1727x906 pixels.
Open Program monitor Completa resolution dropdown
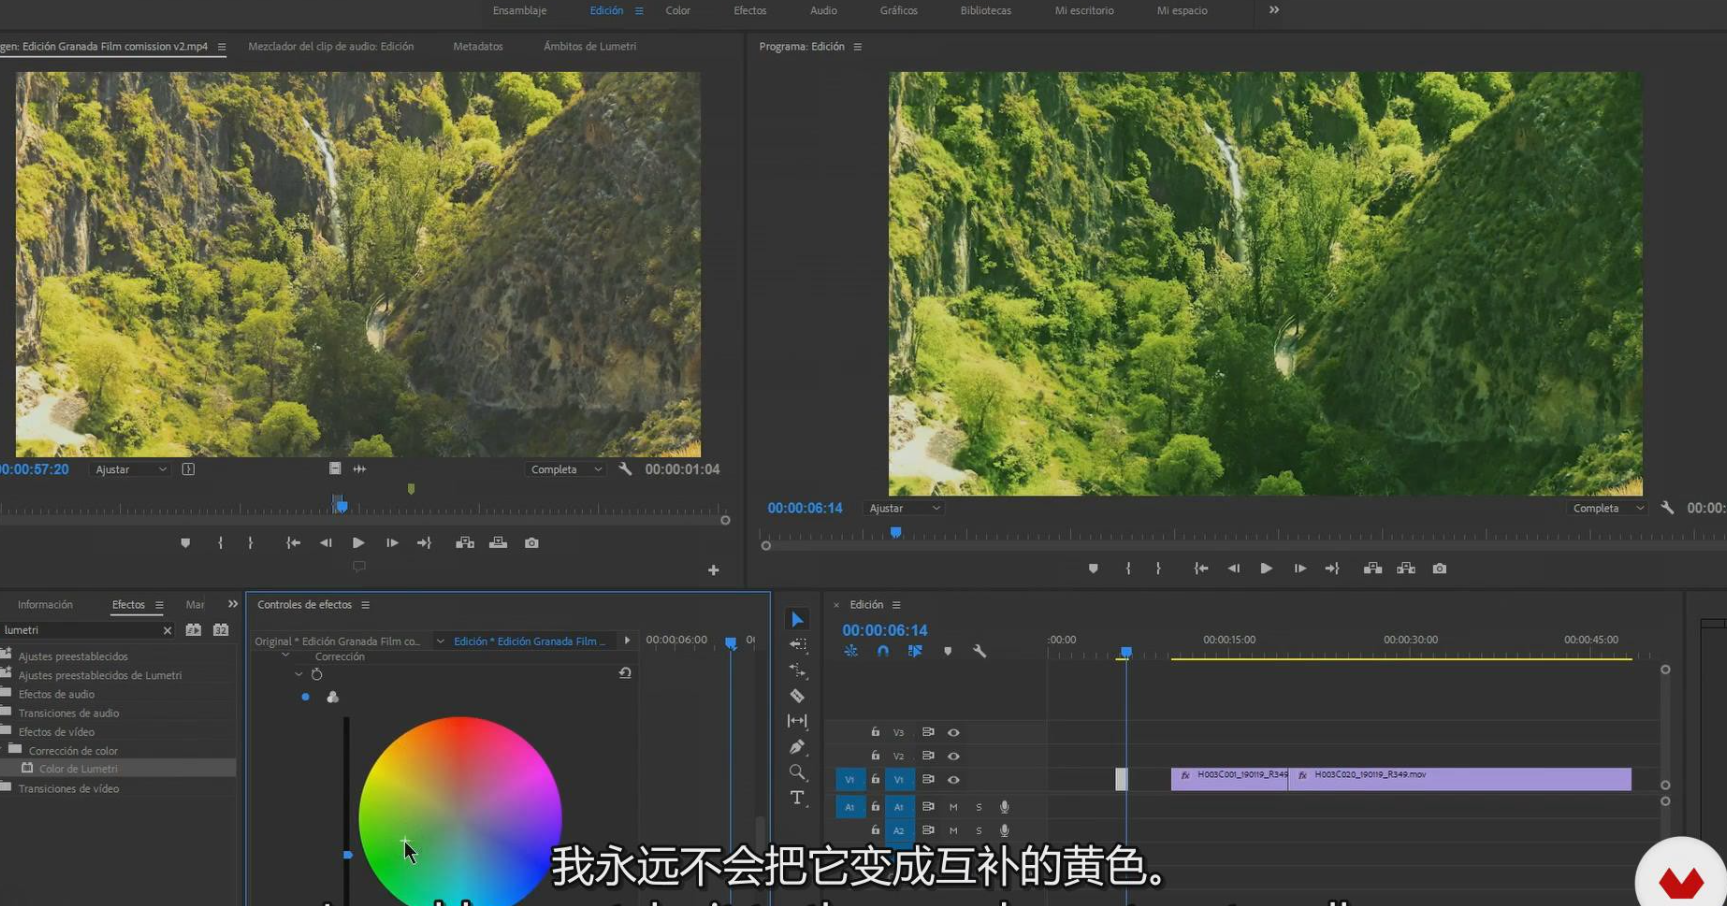1606,509
